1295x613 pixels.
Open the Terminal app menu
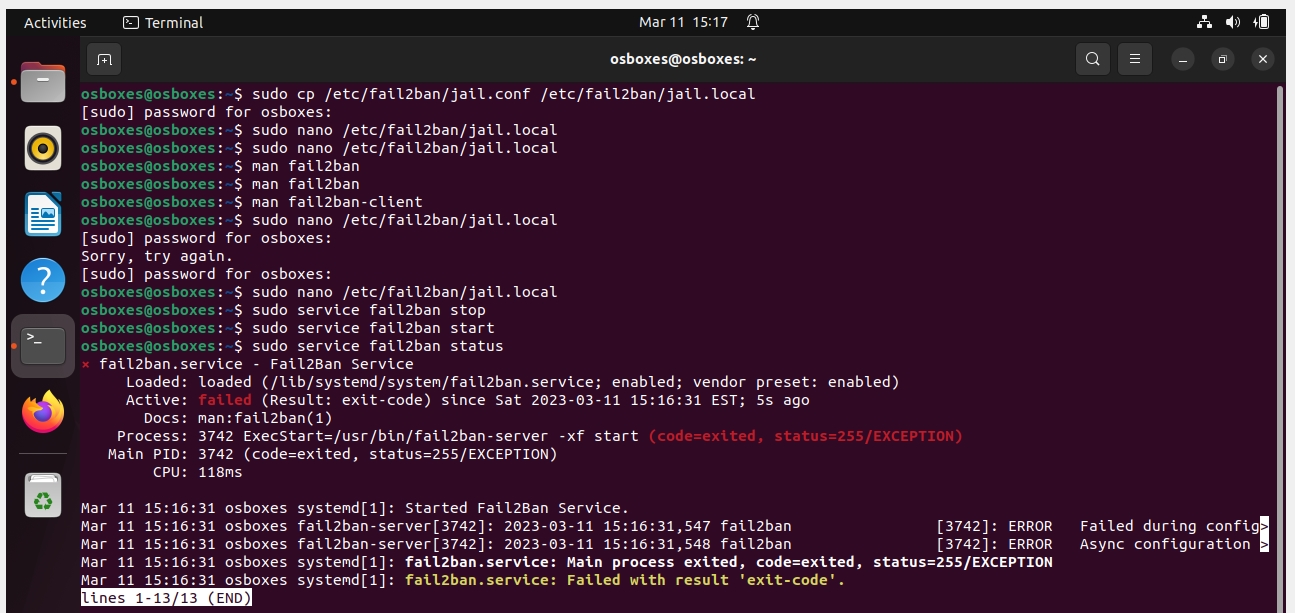point(163,22)
